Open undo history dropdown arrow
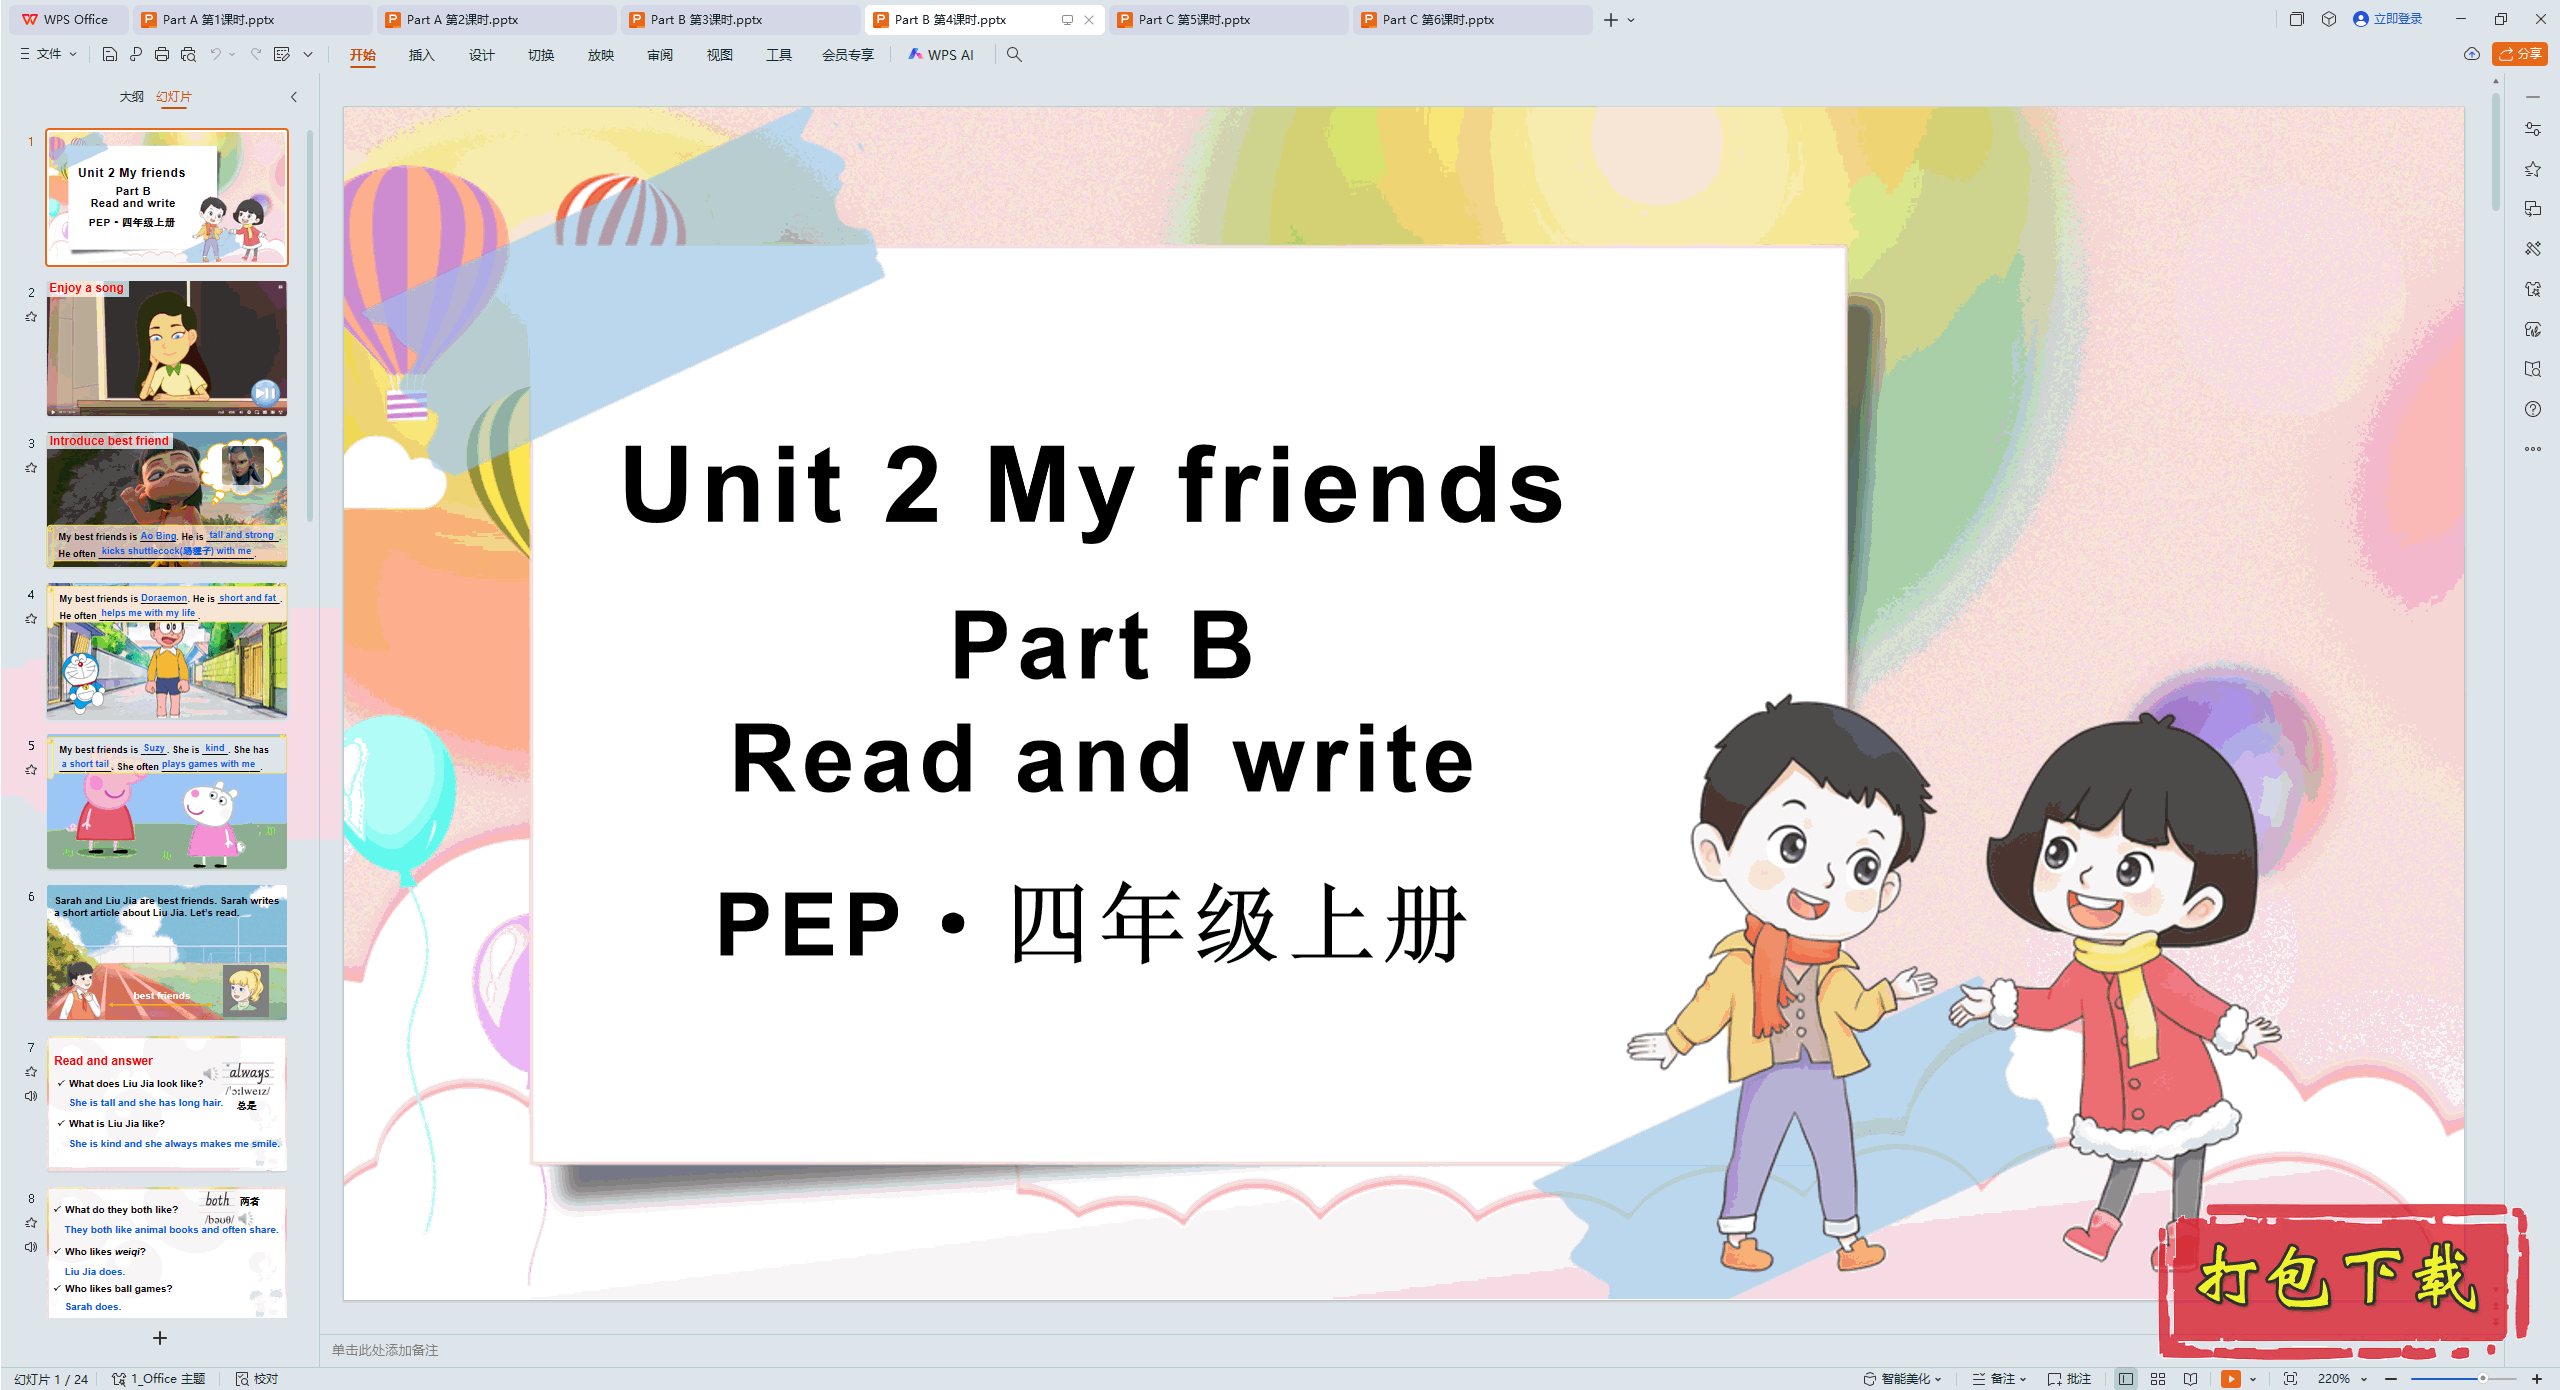Viewport: 2560px width, 1390px height. [x=232, y=54]
